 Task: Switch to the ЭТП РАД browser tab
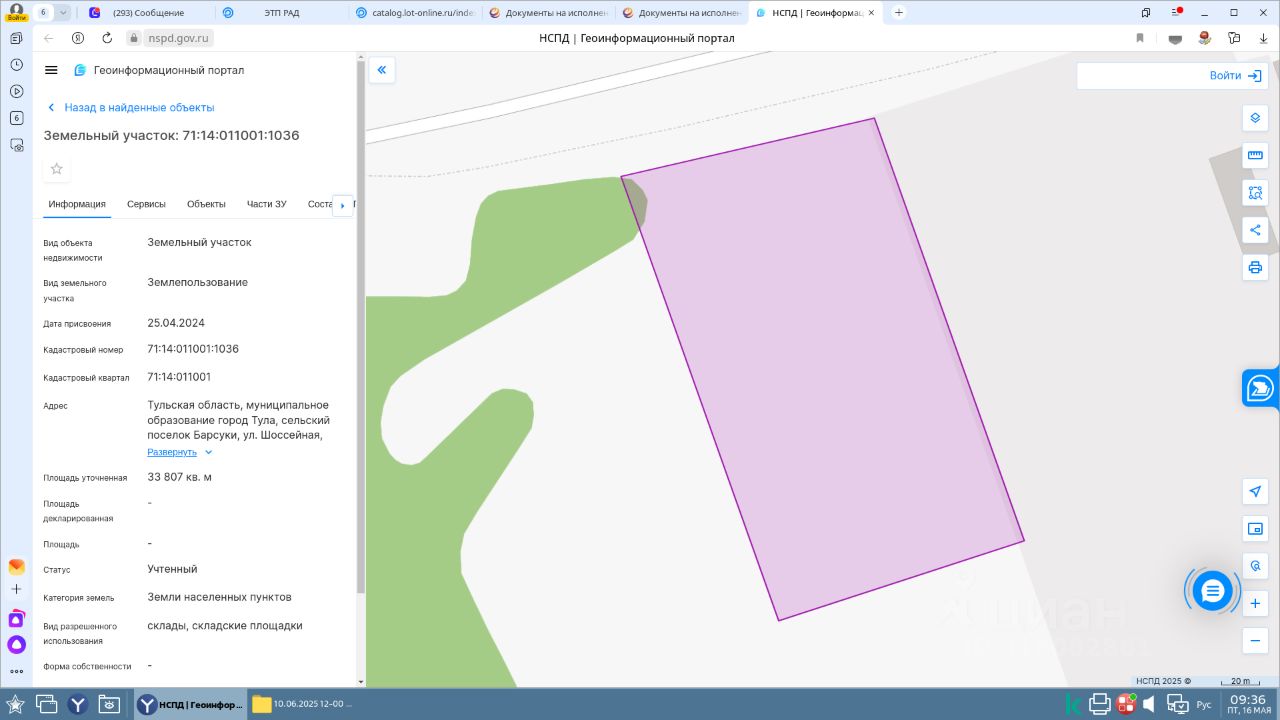click(x=280, y=12)
